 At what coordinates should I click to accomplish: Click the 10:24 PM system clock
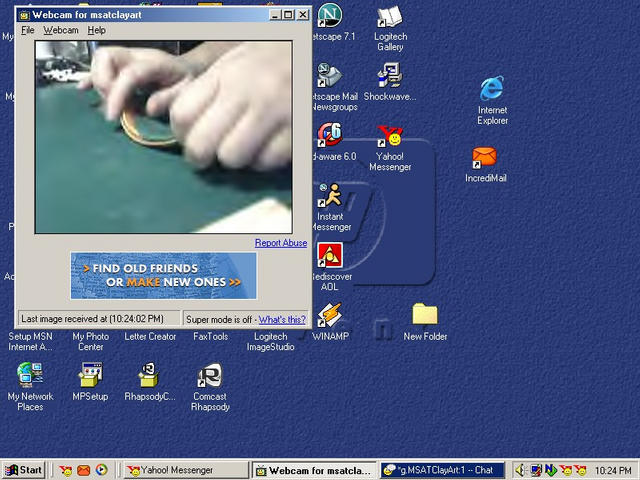click(x=613, y=471)
